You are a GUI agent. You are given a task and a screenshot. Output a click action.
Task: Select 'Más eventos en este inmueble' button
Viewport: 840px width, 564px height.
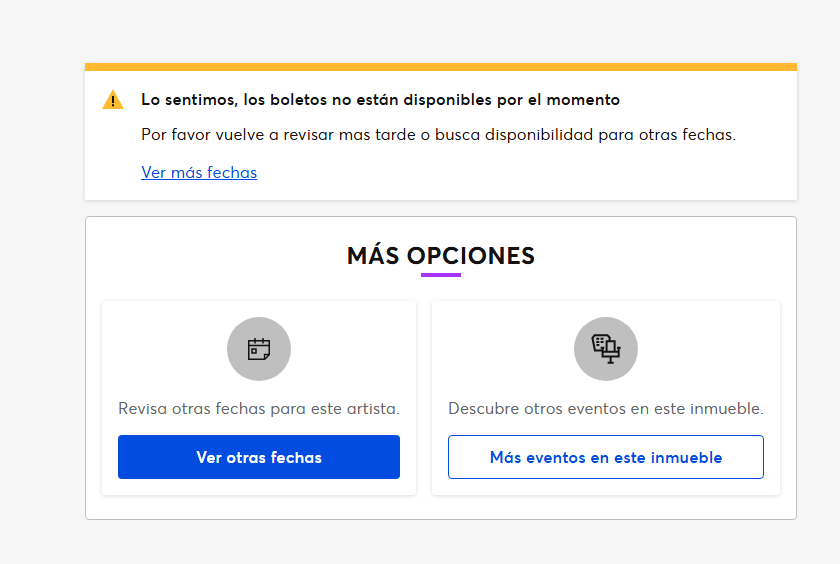coord(605,457)
